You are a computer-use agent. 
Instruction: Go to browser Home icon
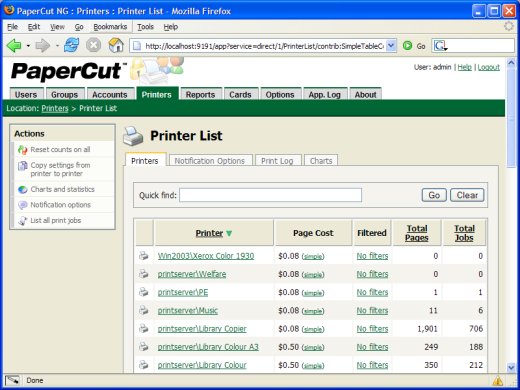point(116,45)
